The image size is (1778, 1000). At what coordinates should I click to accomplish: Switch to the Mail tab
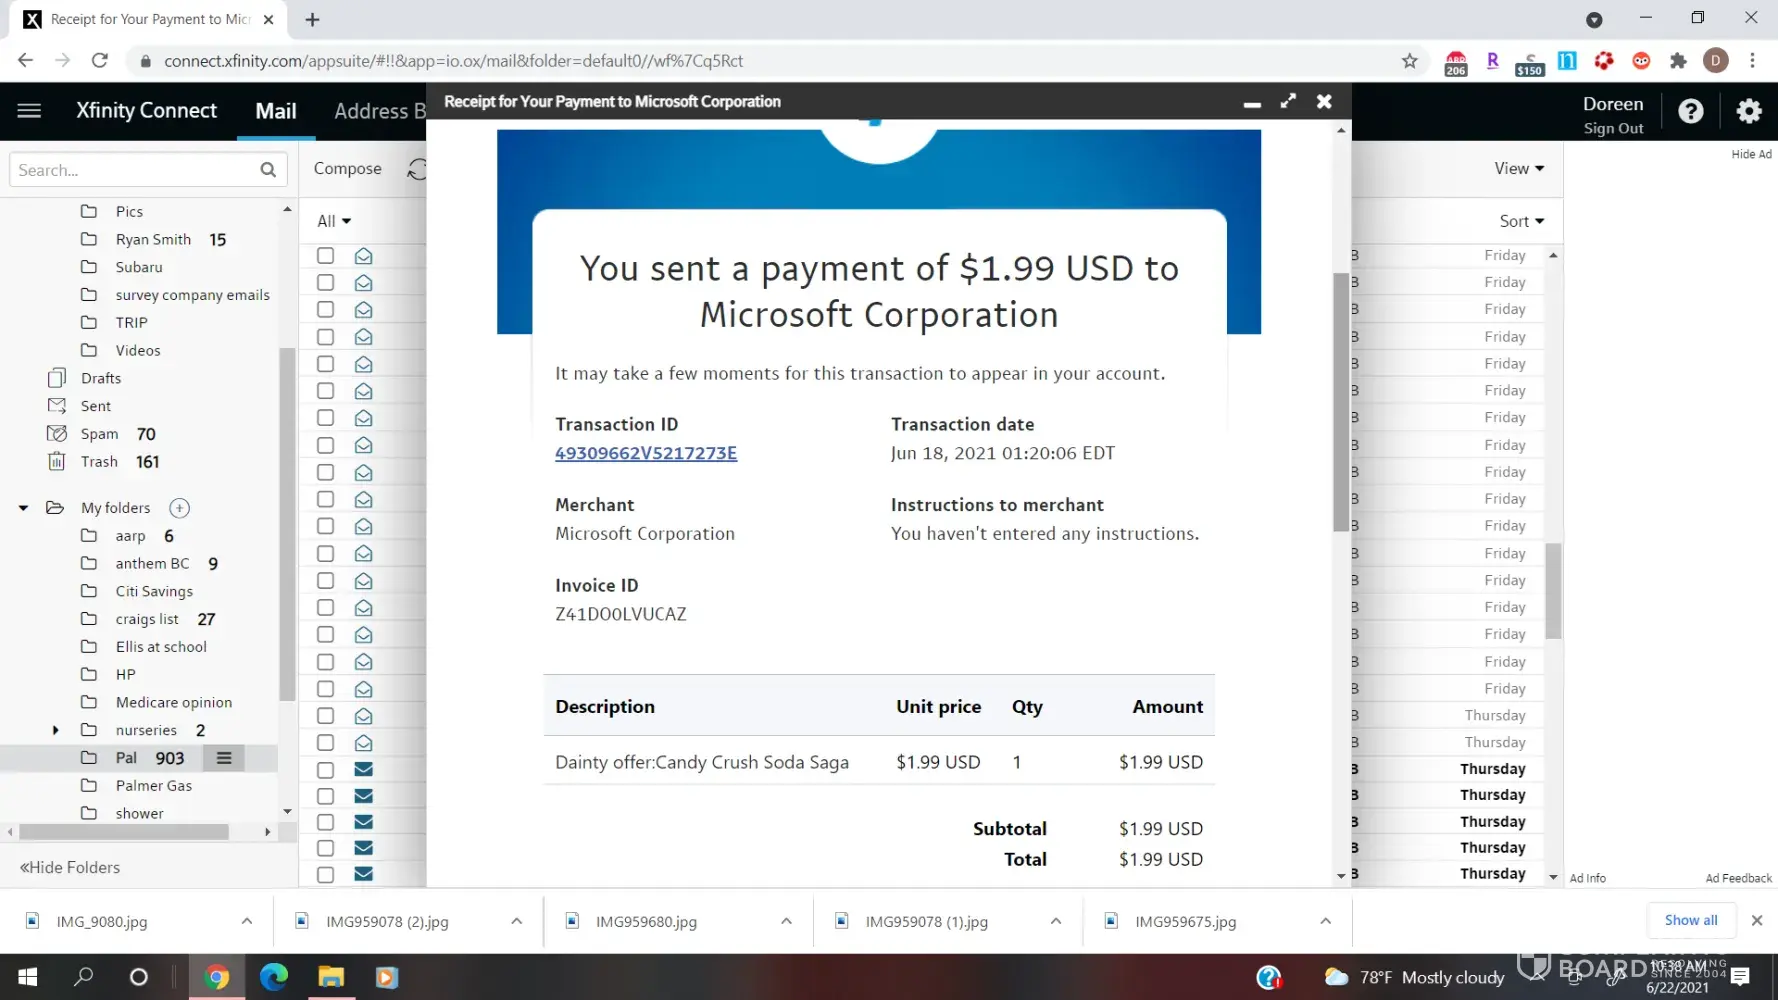click(276, 111)
